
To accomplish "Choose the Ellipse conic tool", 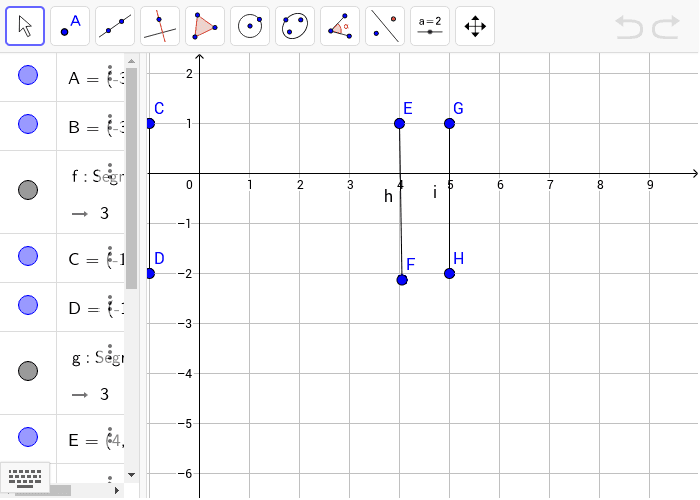I will click(x=295, y=26).
